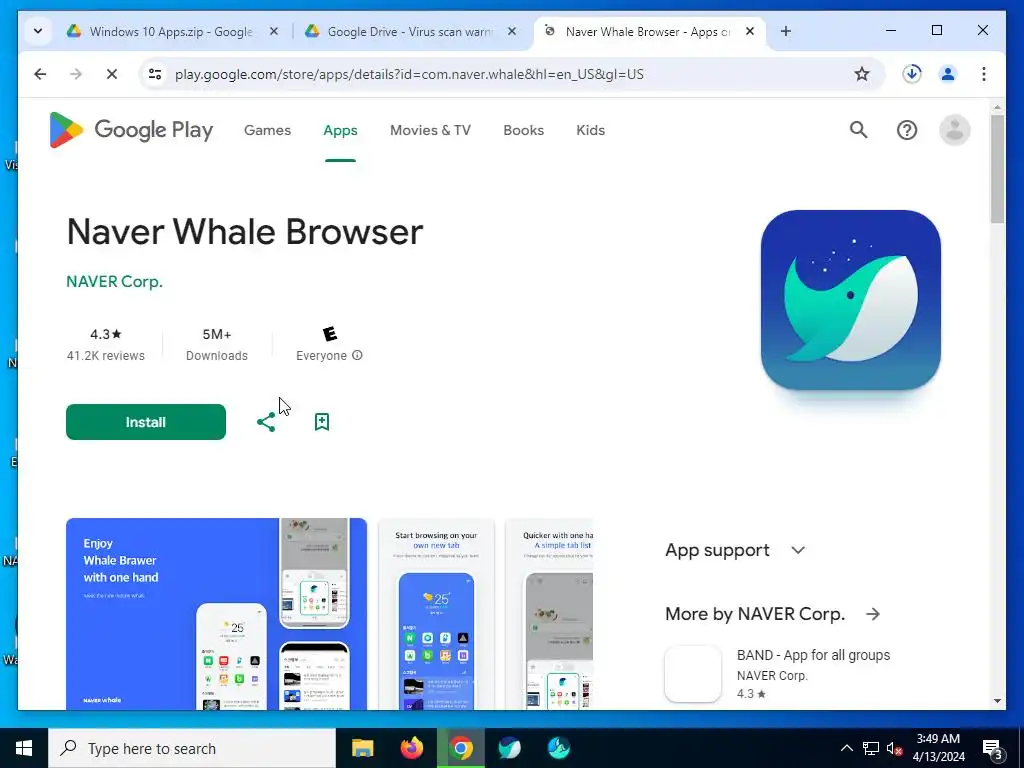Click the Chrome taskbar icon
This screenshot has width=1024, height=768.
[460, 748]
